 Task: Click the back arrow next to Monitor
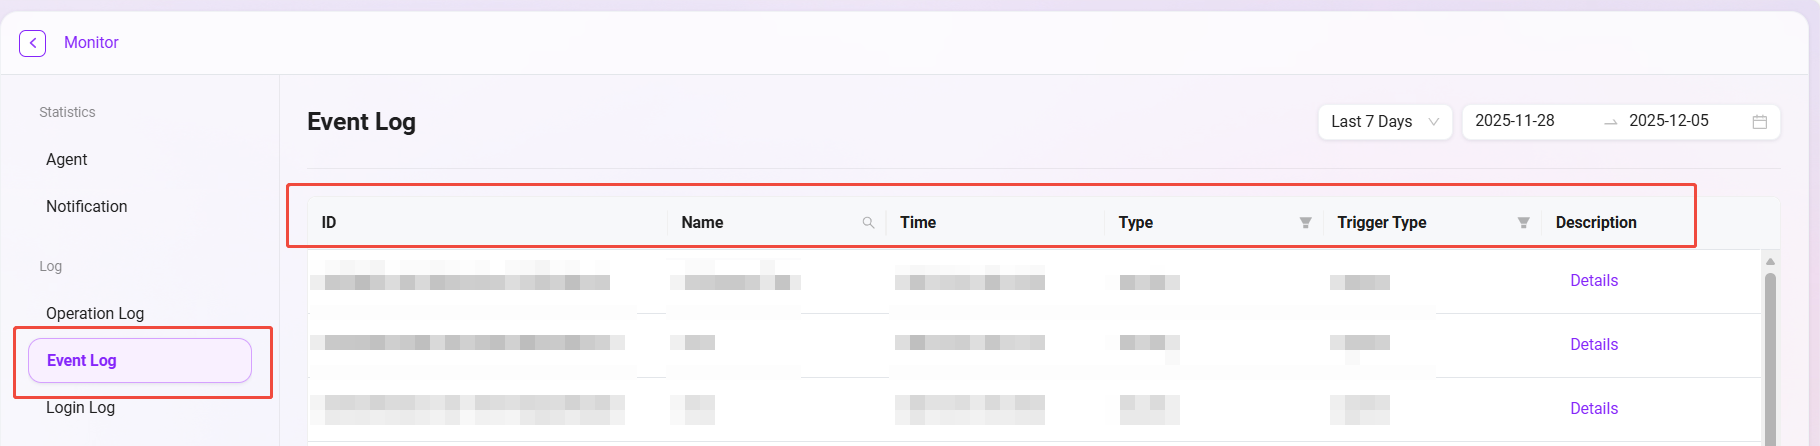[x=32, y=43]
